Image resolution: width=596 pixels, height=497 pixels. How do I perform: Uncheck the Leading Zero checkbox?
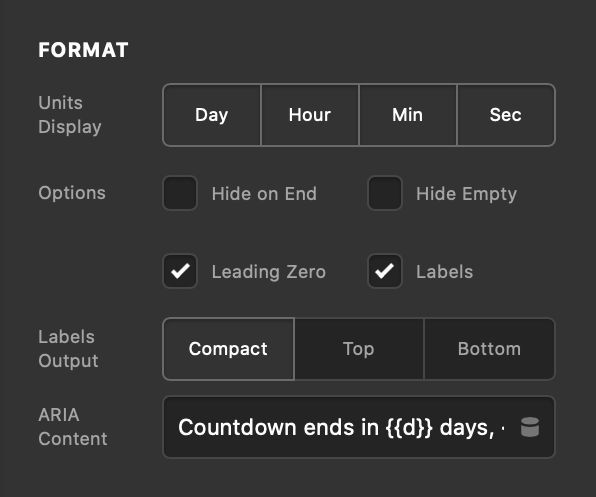click(180, 271)
